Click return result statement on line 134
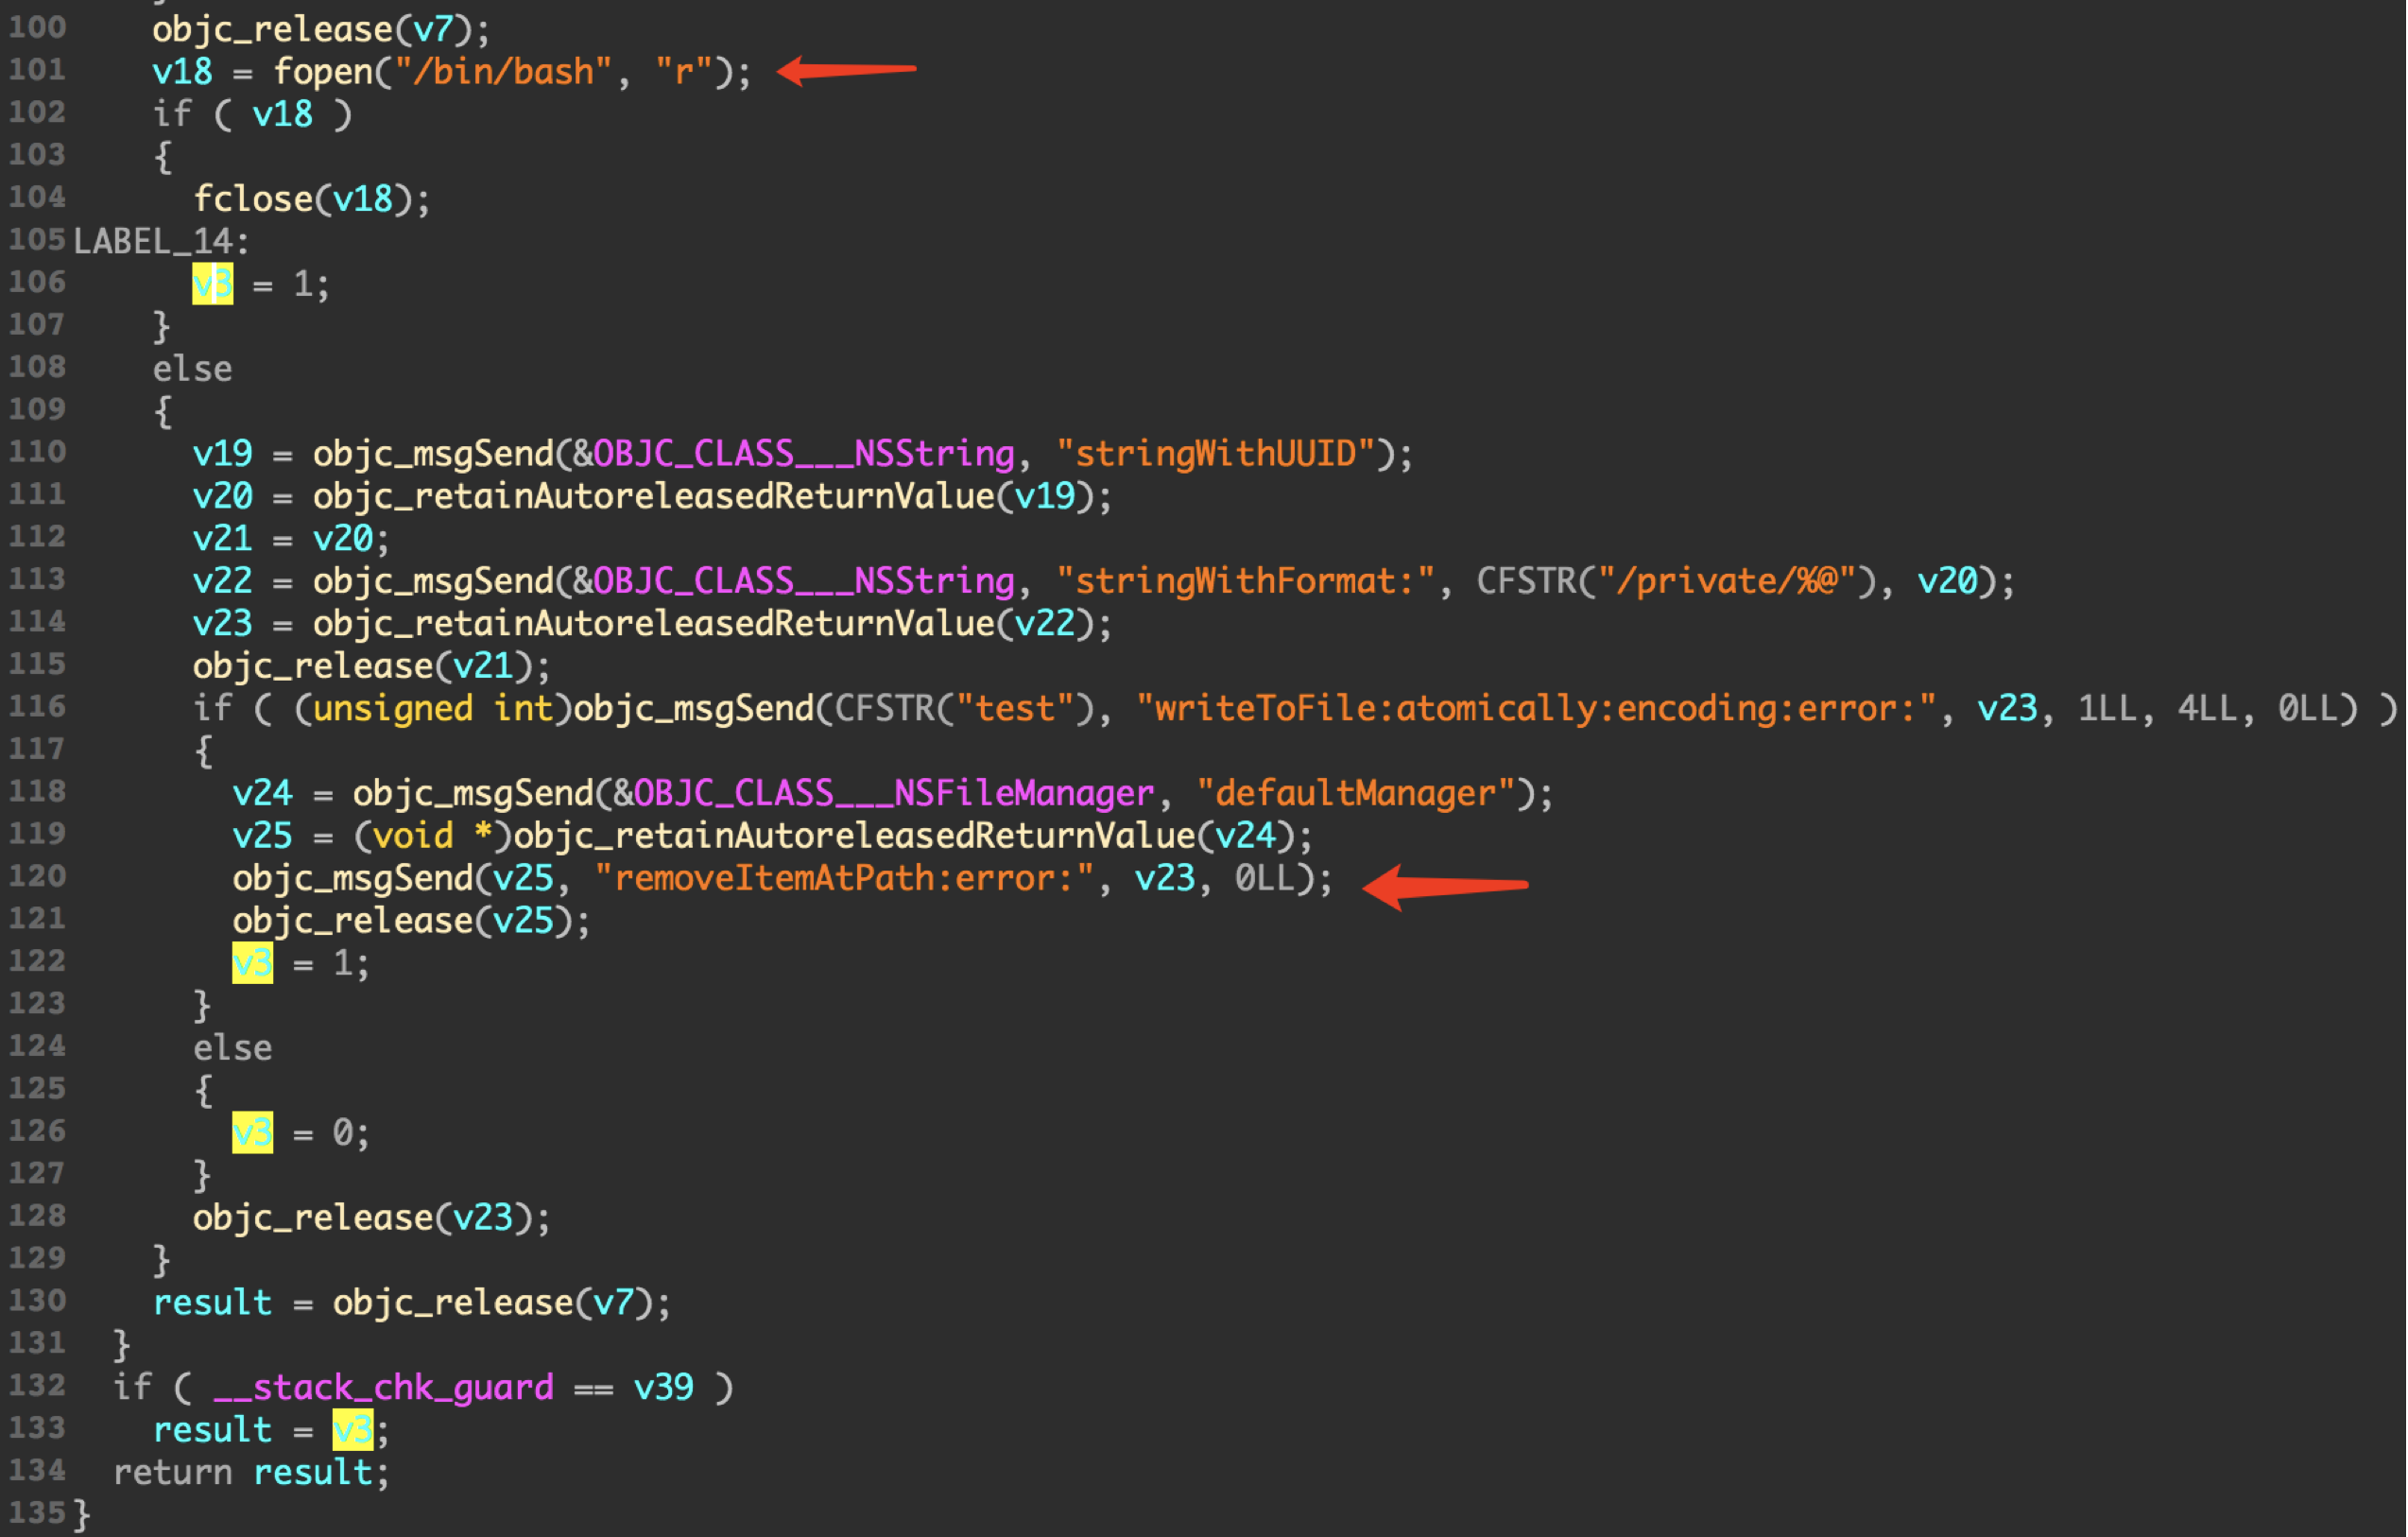Viewport: 2408px width, 1537px height. point(250,1472)
